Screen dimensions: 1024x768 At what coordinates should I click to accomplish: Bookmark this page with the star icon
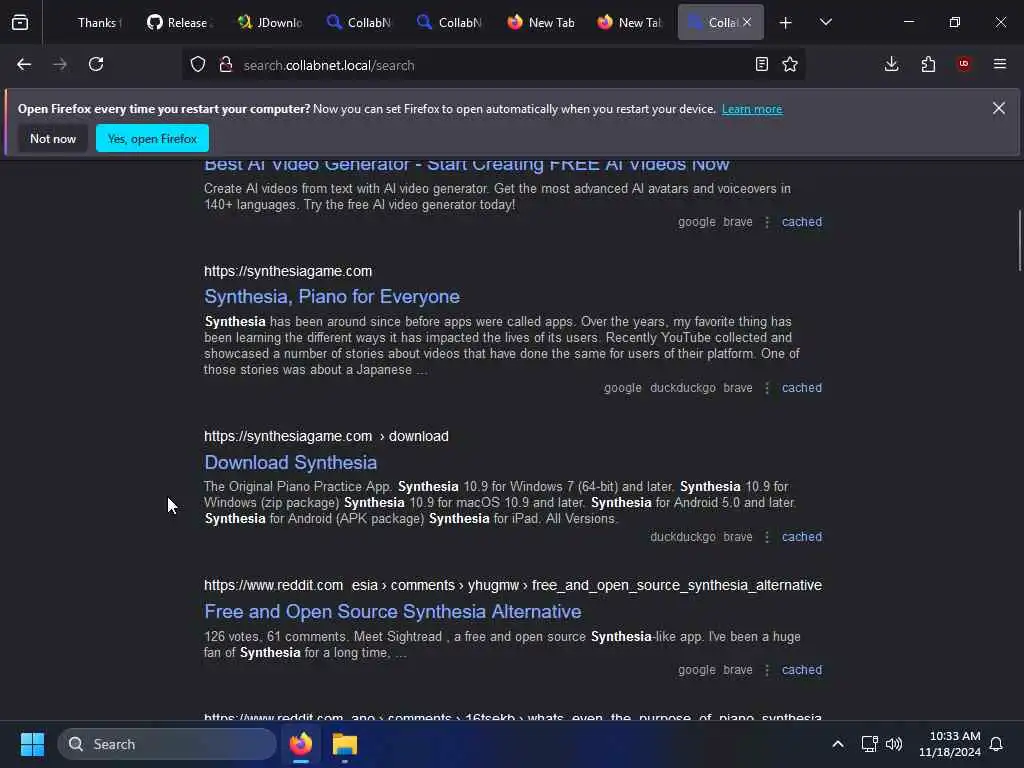[x=790, y=65]
